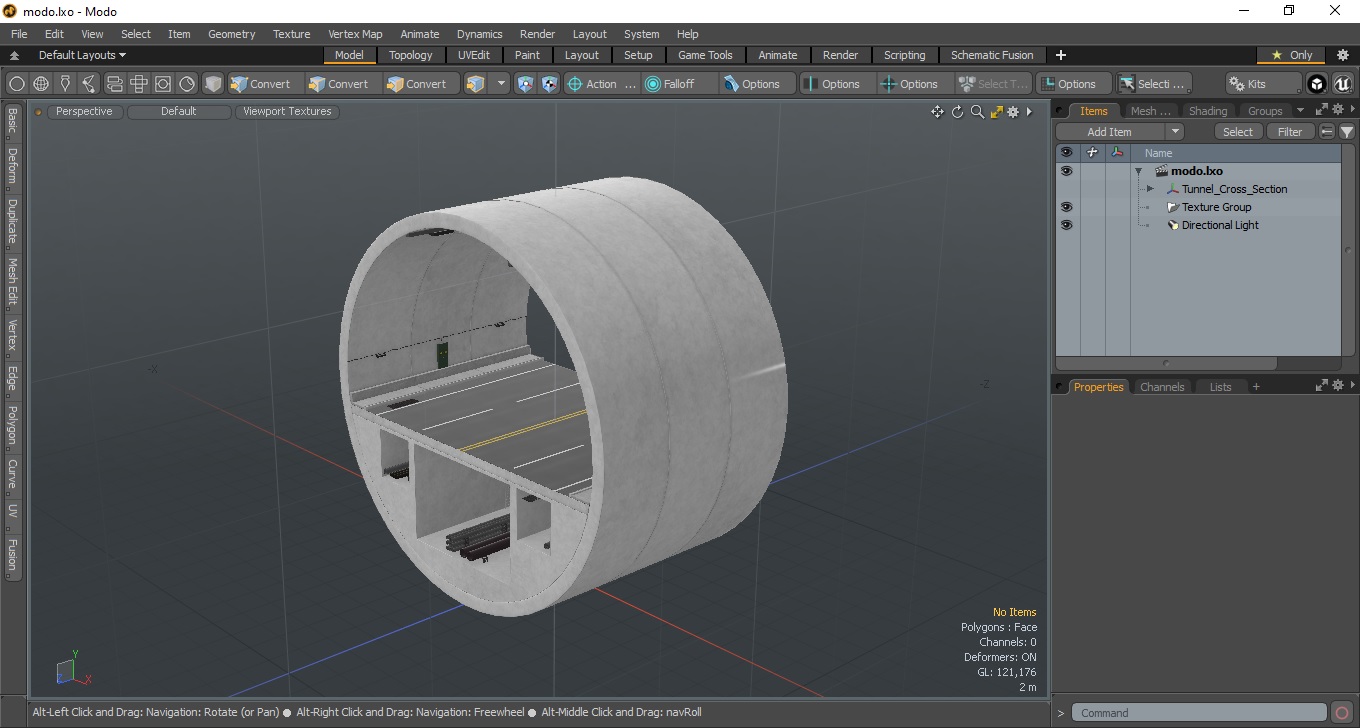Viewport: 1360px width, 728px height.
Task: Click the viewport zoom magnifier icon
Action: 977,112
